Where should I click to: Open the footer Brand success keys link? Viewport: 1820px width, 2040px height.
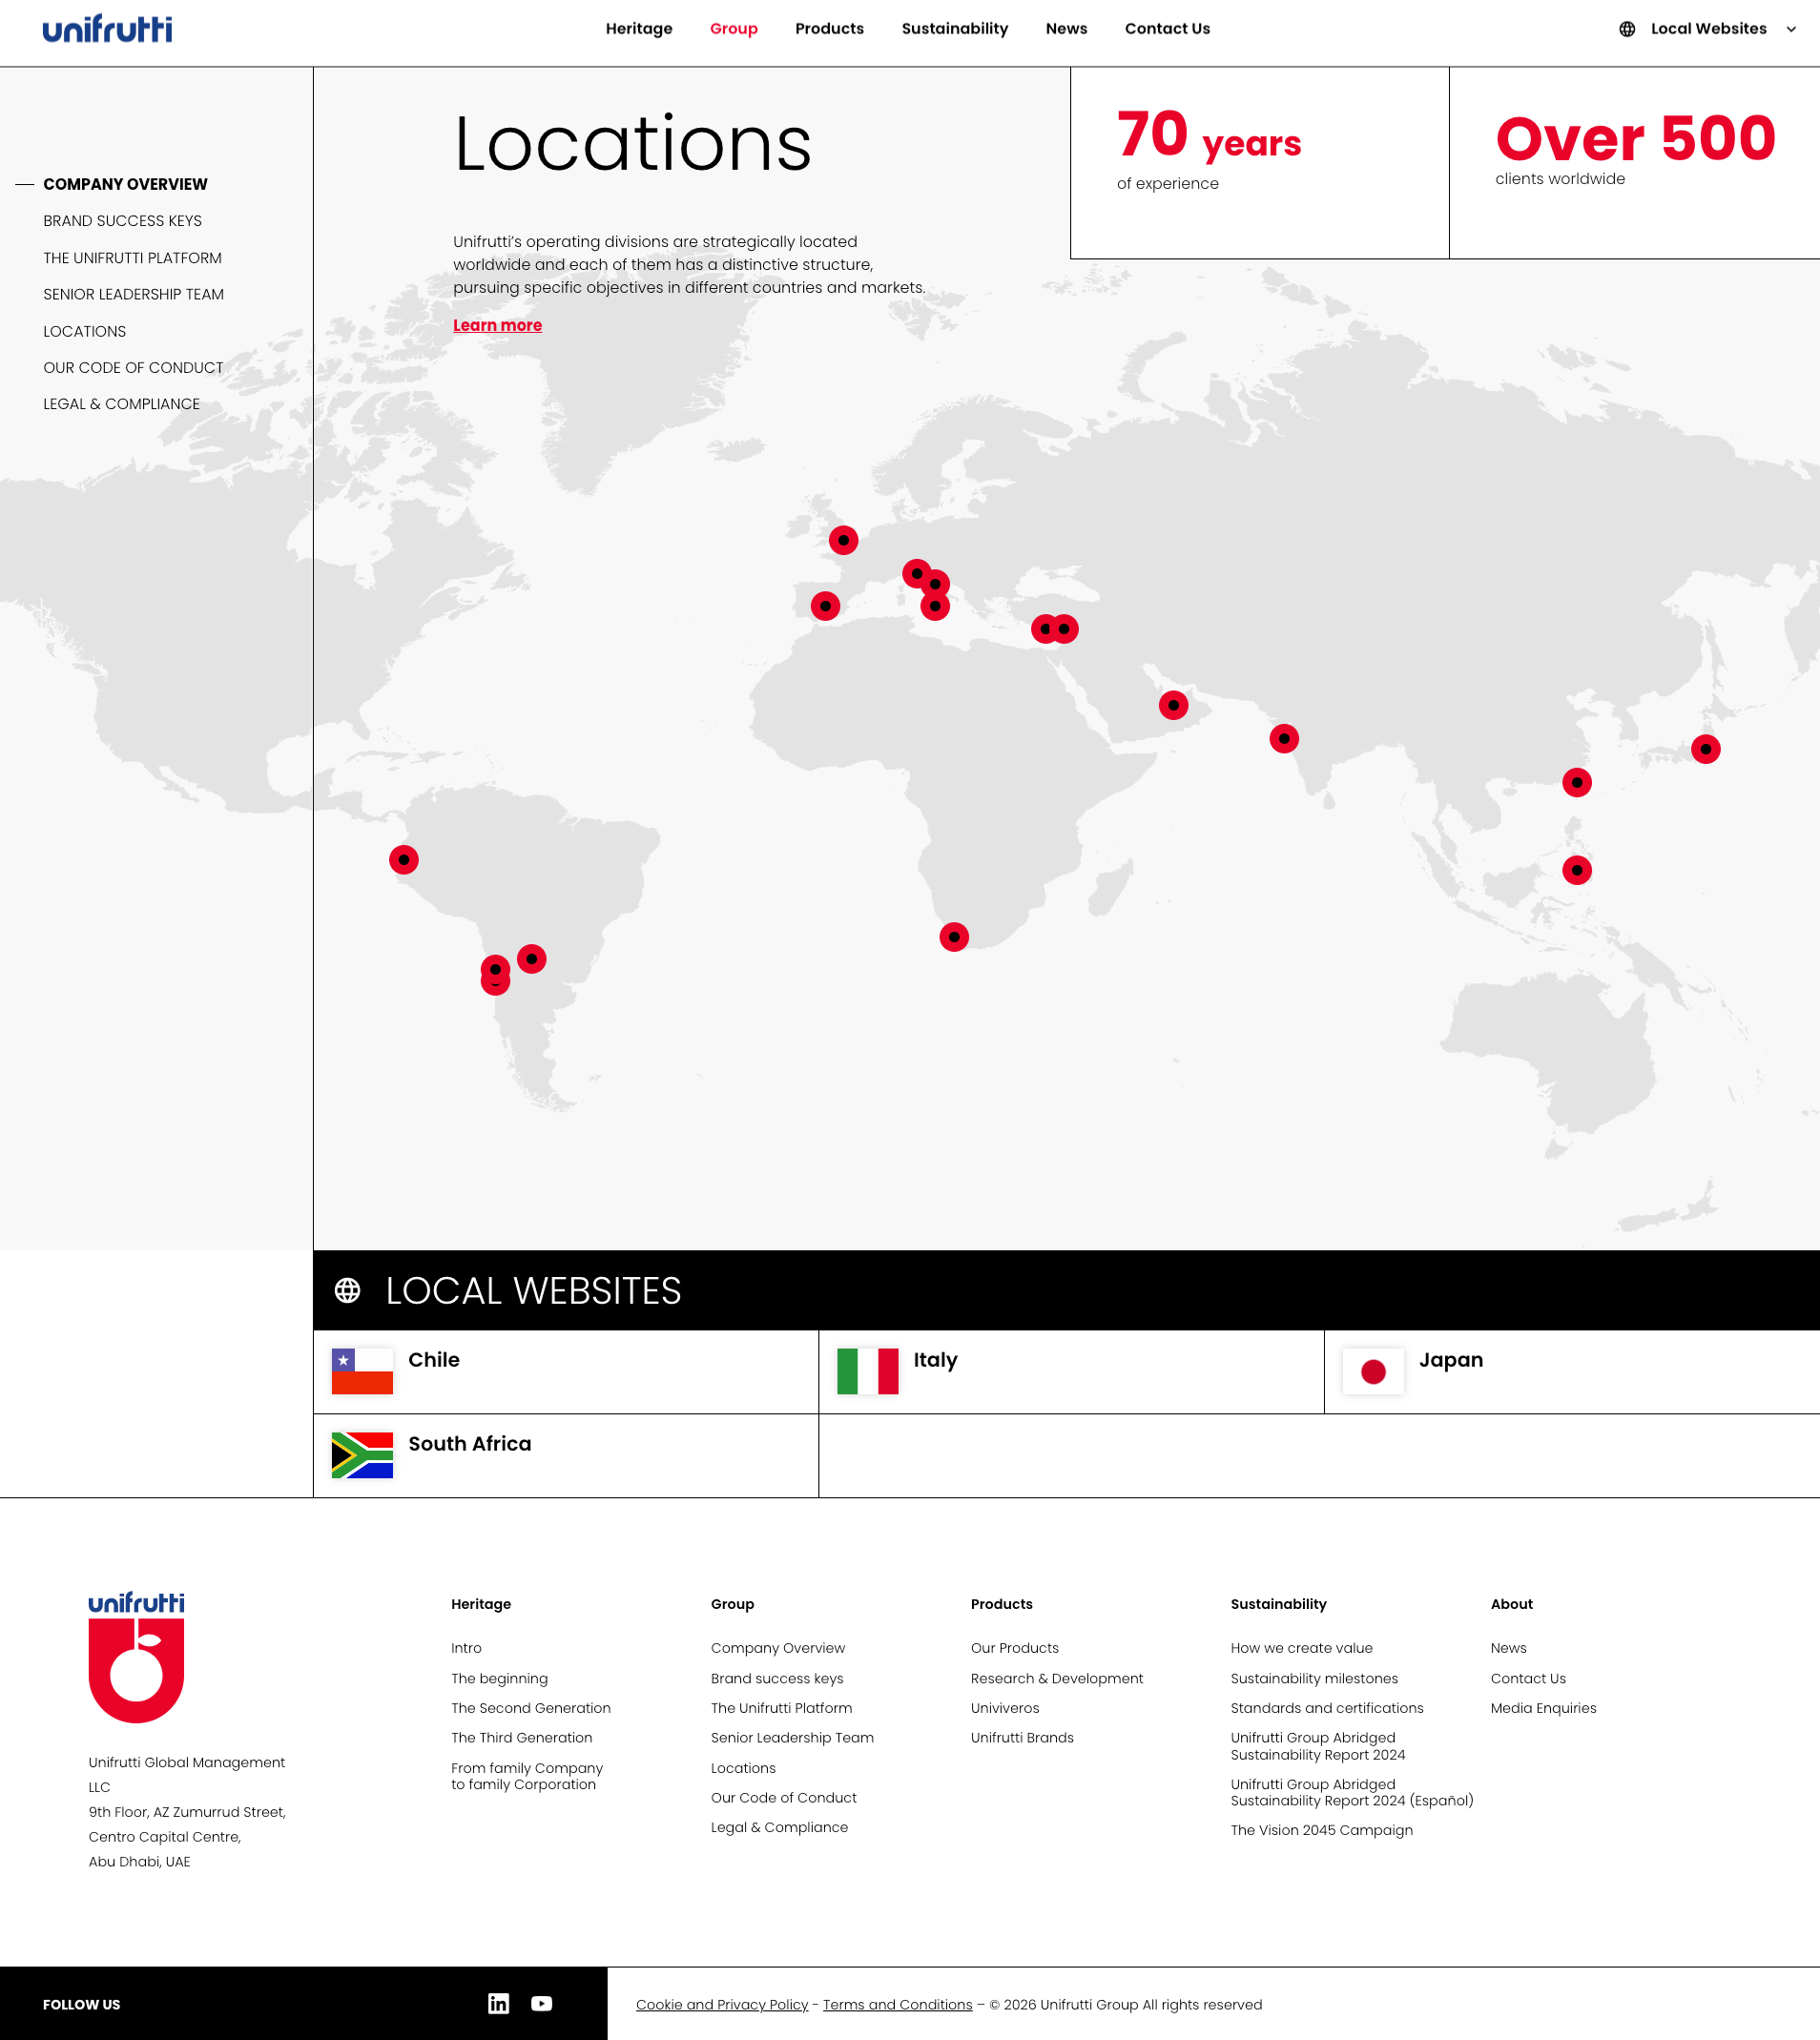[x=777, y=1678]
